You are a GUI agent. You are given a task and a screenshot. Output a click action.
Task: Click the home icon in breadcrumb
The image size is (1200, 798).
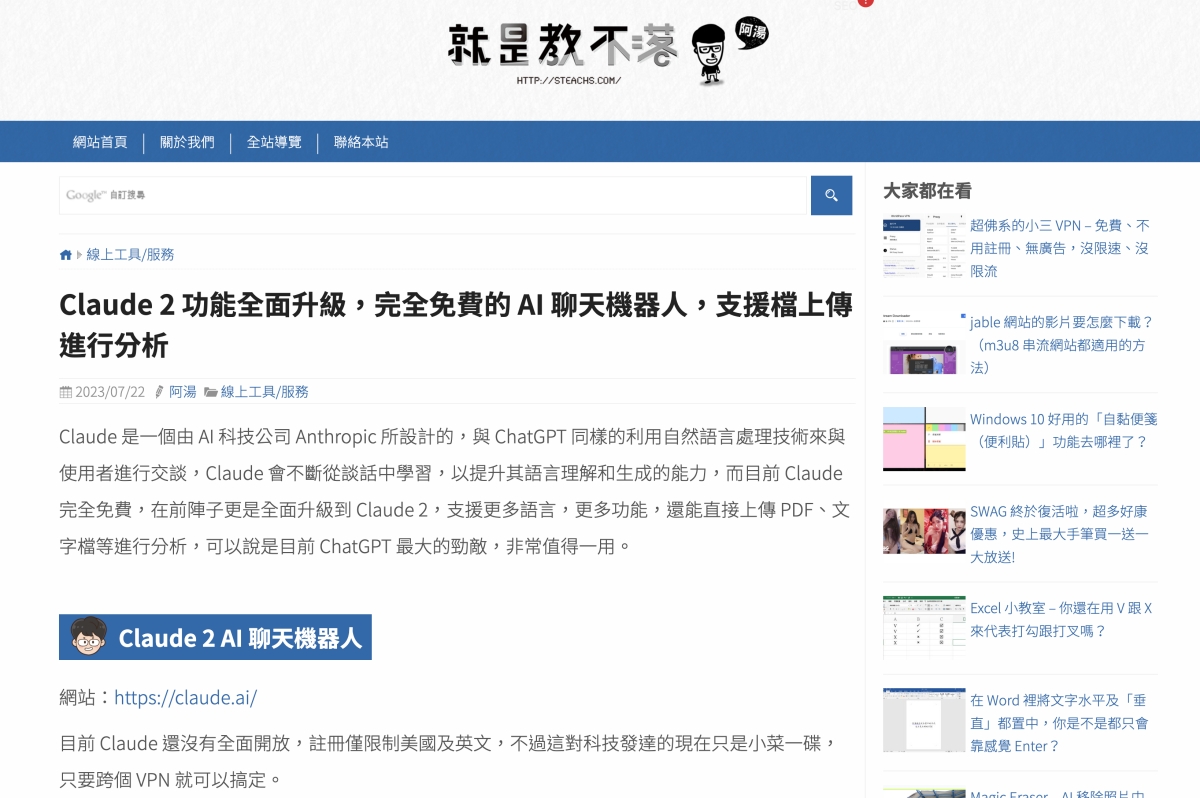point(66,255)
